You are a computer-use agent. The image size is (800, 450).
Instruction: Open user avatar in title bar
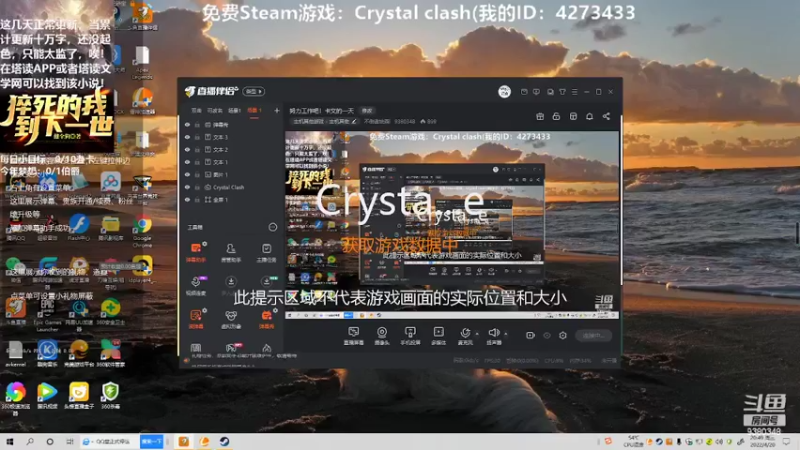pos(504,91)
